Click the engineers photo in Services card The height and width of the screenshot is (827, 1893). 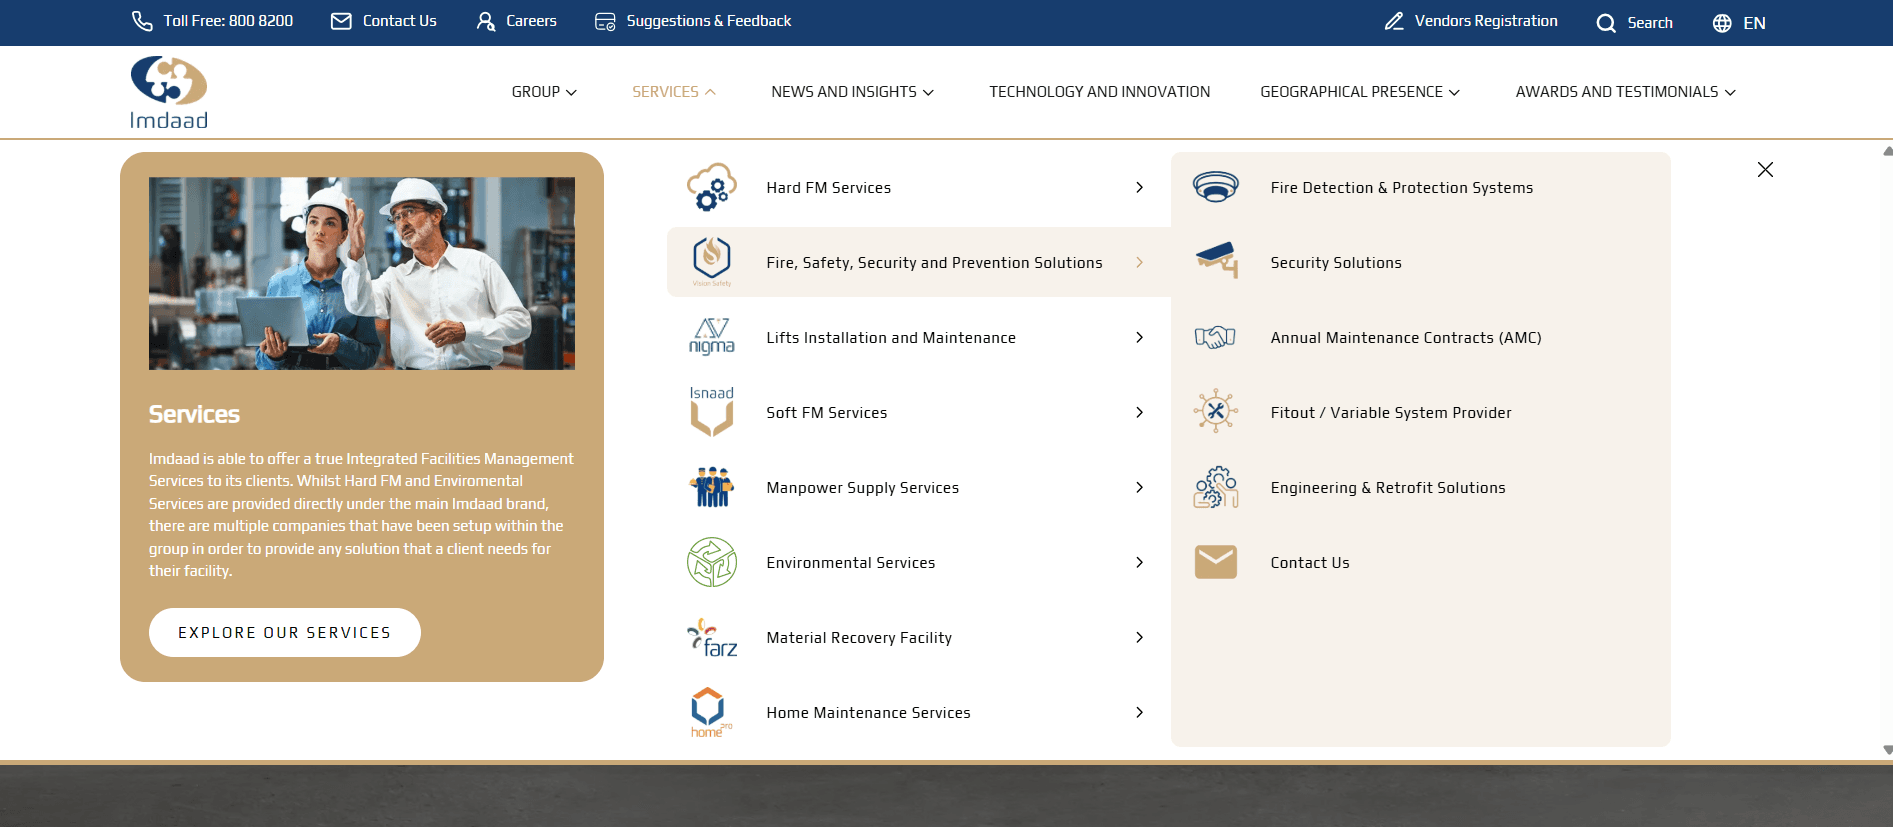(x=362, y=273)
